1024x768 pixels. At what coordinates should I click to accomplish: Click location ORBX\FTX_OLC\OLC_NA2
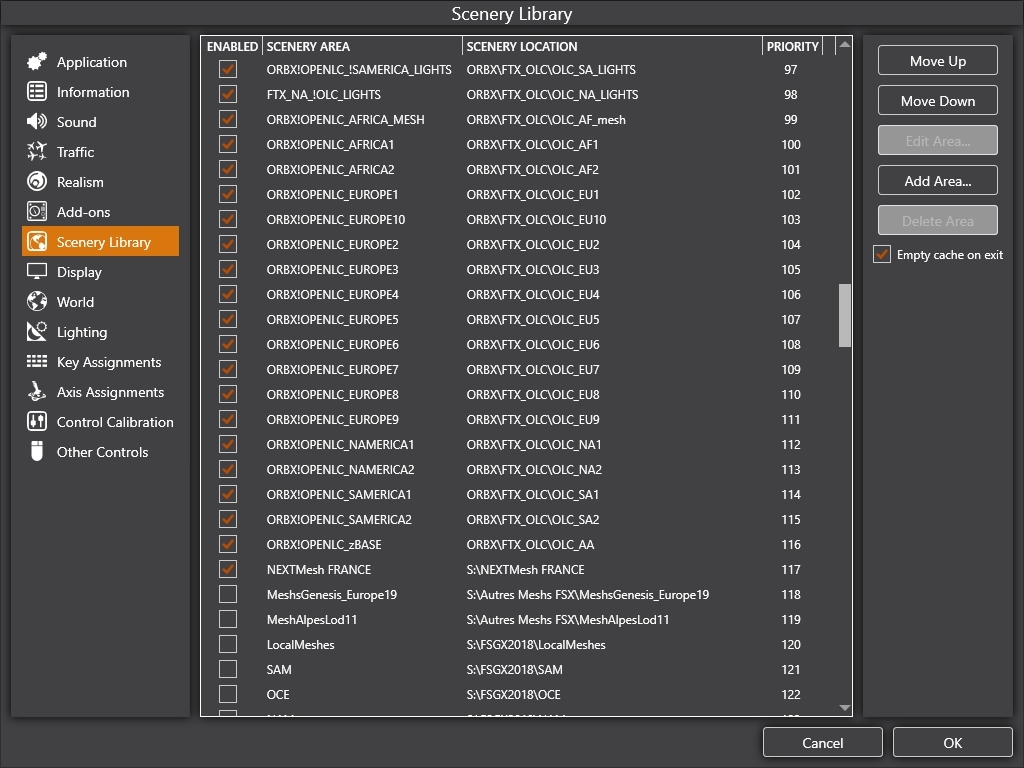tap(534, 470)
